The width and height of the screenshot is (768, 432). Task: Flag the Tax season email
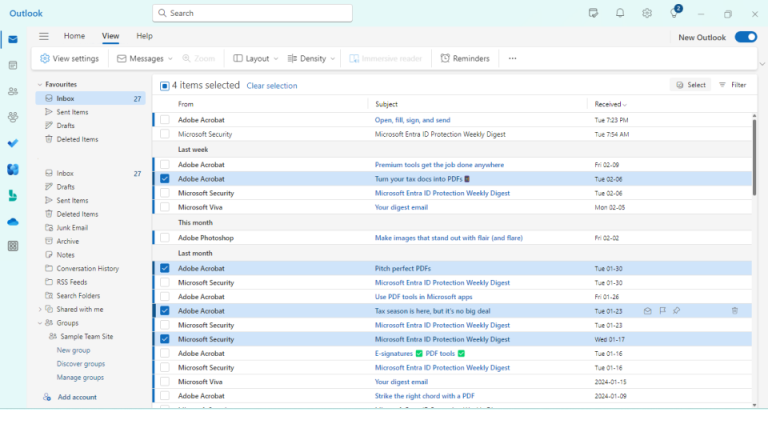[x=662, y=311]
